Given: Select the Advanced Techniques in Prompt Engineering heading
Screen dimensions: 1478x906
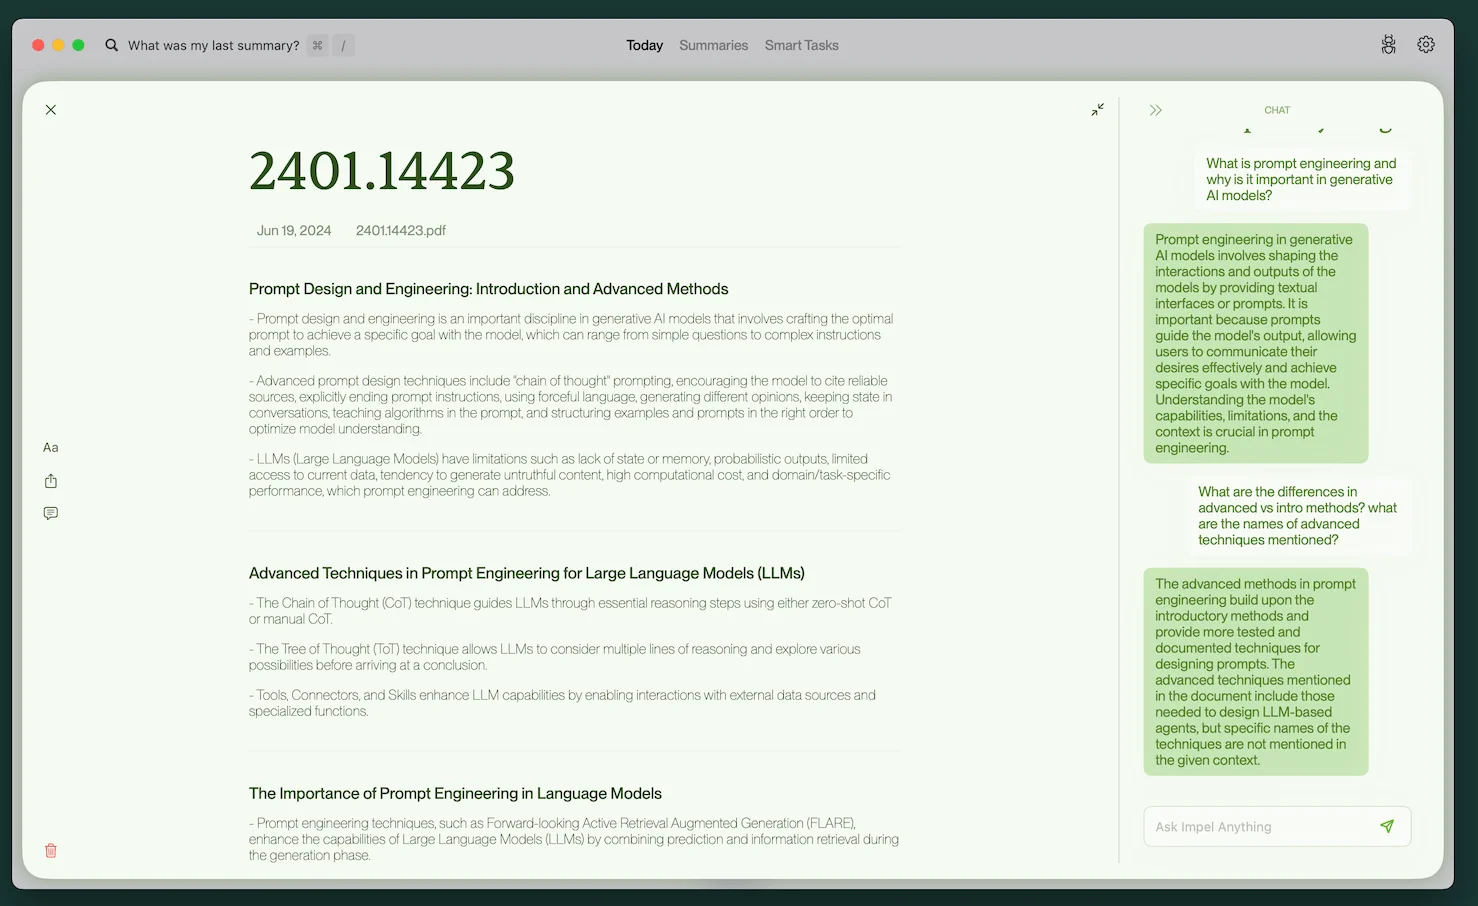Looking at the screenshot, I should coord(526,573).
